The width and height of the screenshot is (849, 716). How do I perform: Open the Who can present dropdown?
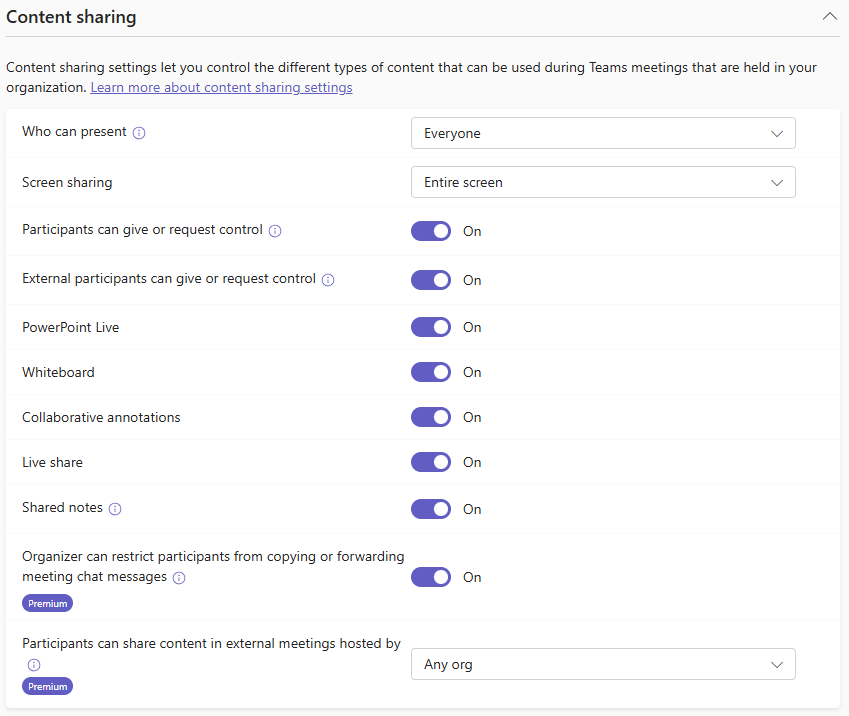(x=603, y=133)
